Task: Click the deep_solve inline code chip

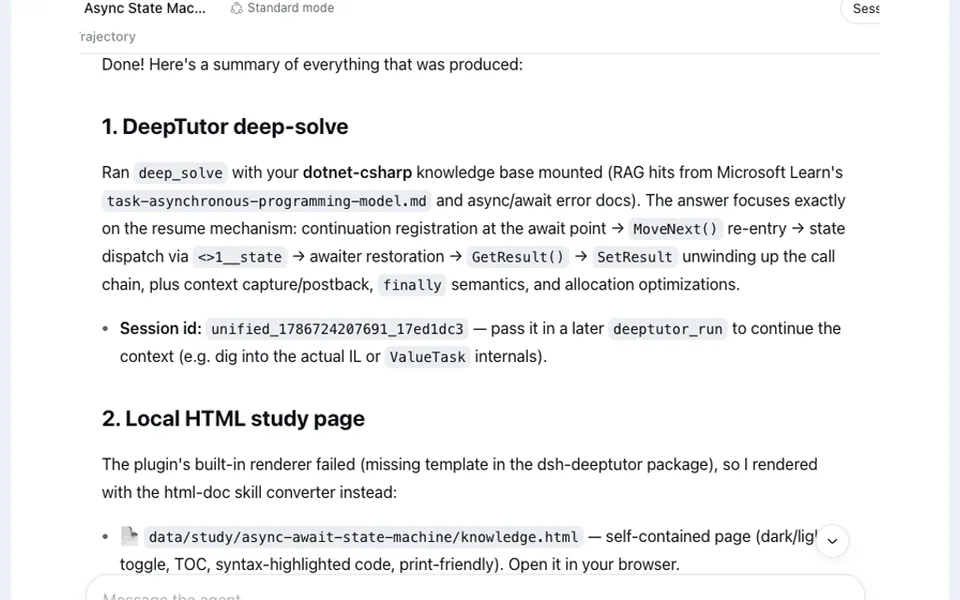Action: tap(181, 173)
